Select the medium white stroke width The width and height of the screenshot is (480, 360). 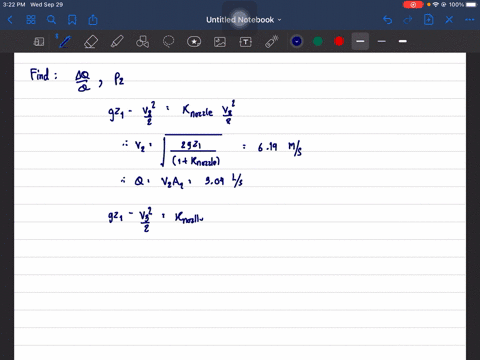pyautogui.click(x=403, y=41)
